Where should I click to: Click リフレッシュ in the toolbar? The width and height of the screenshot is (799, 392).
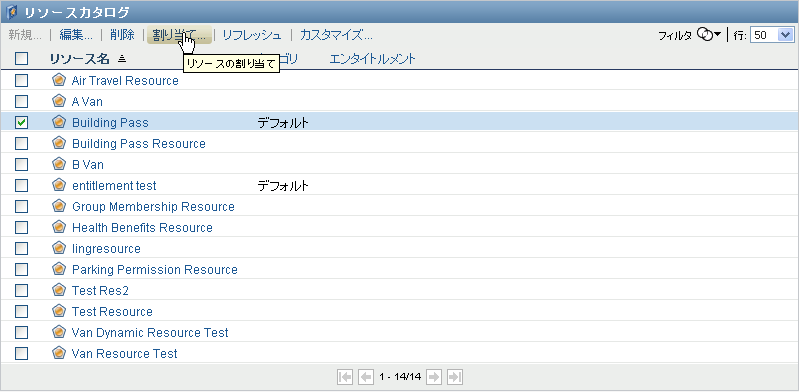pyautogui.click(x=252, y=35)
